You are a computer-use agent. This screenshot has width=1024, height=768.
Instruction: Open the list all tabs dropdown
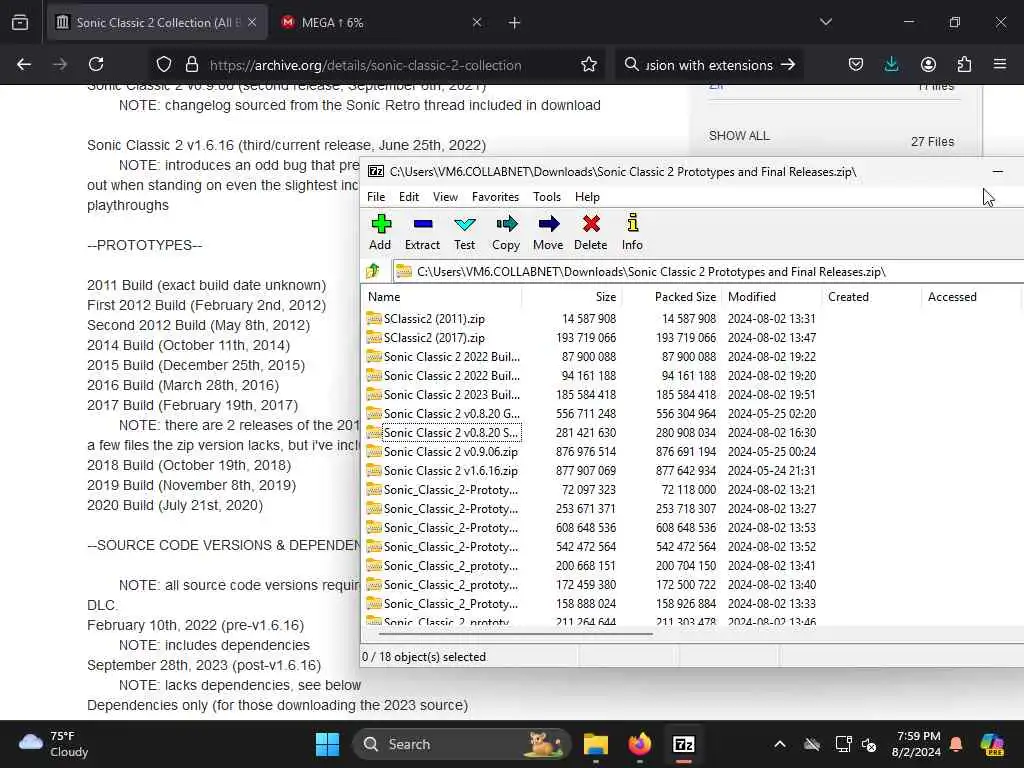[825, 22]
